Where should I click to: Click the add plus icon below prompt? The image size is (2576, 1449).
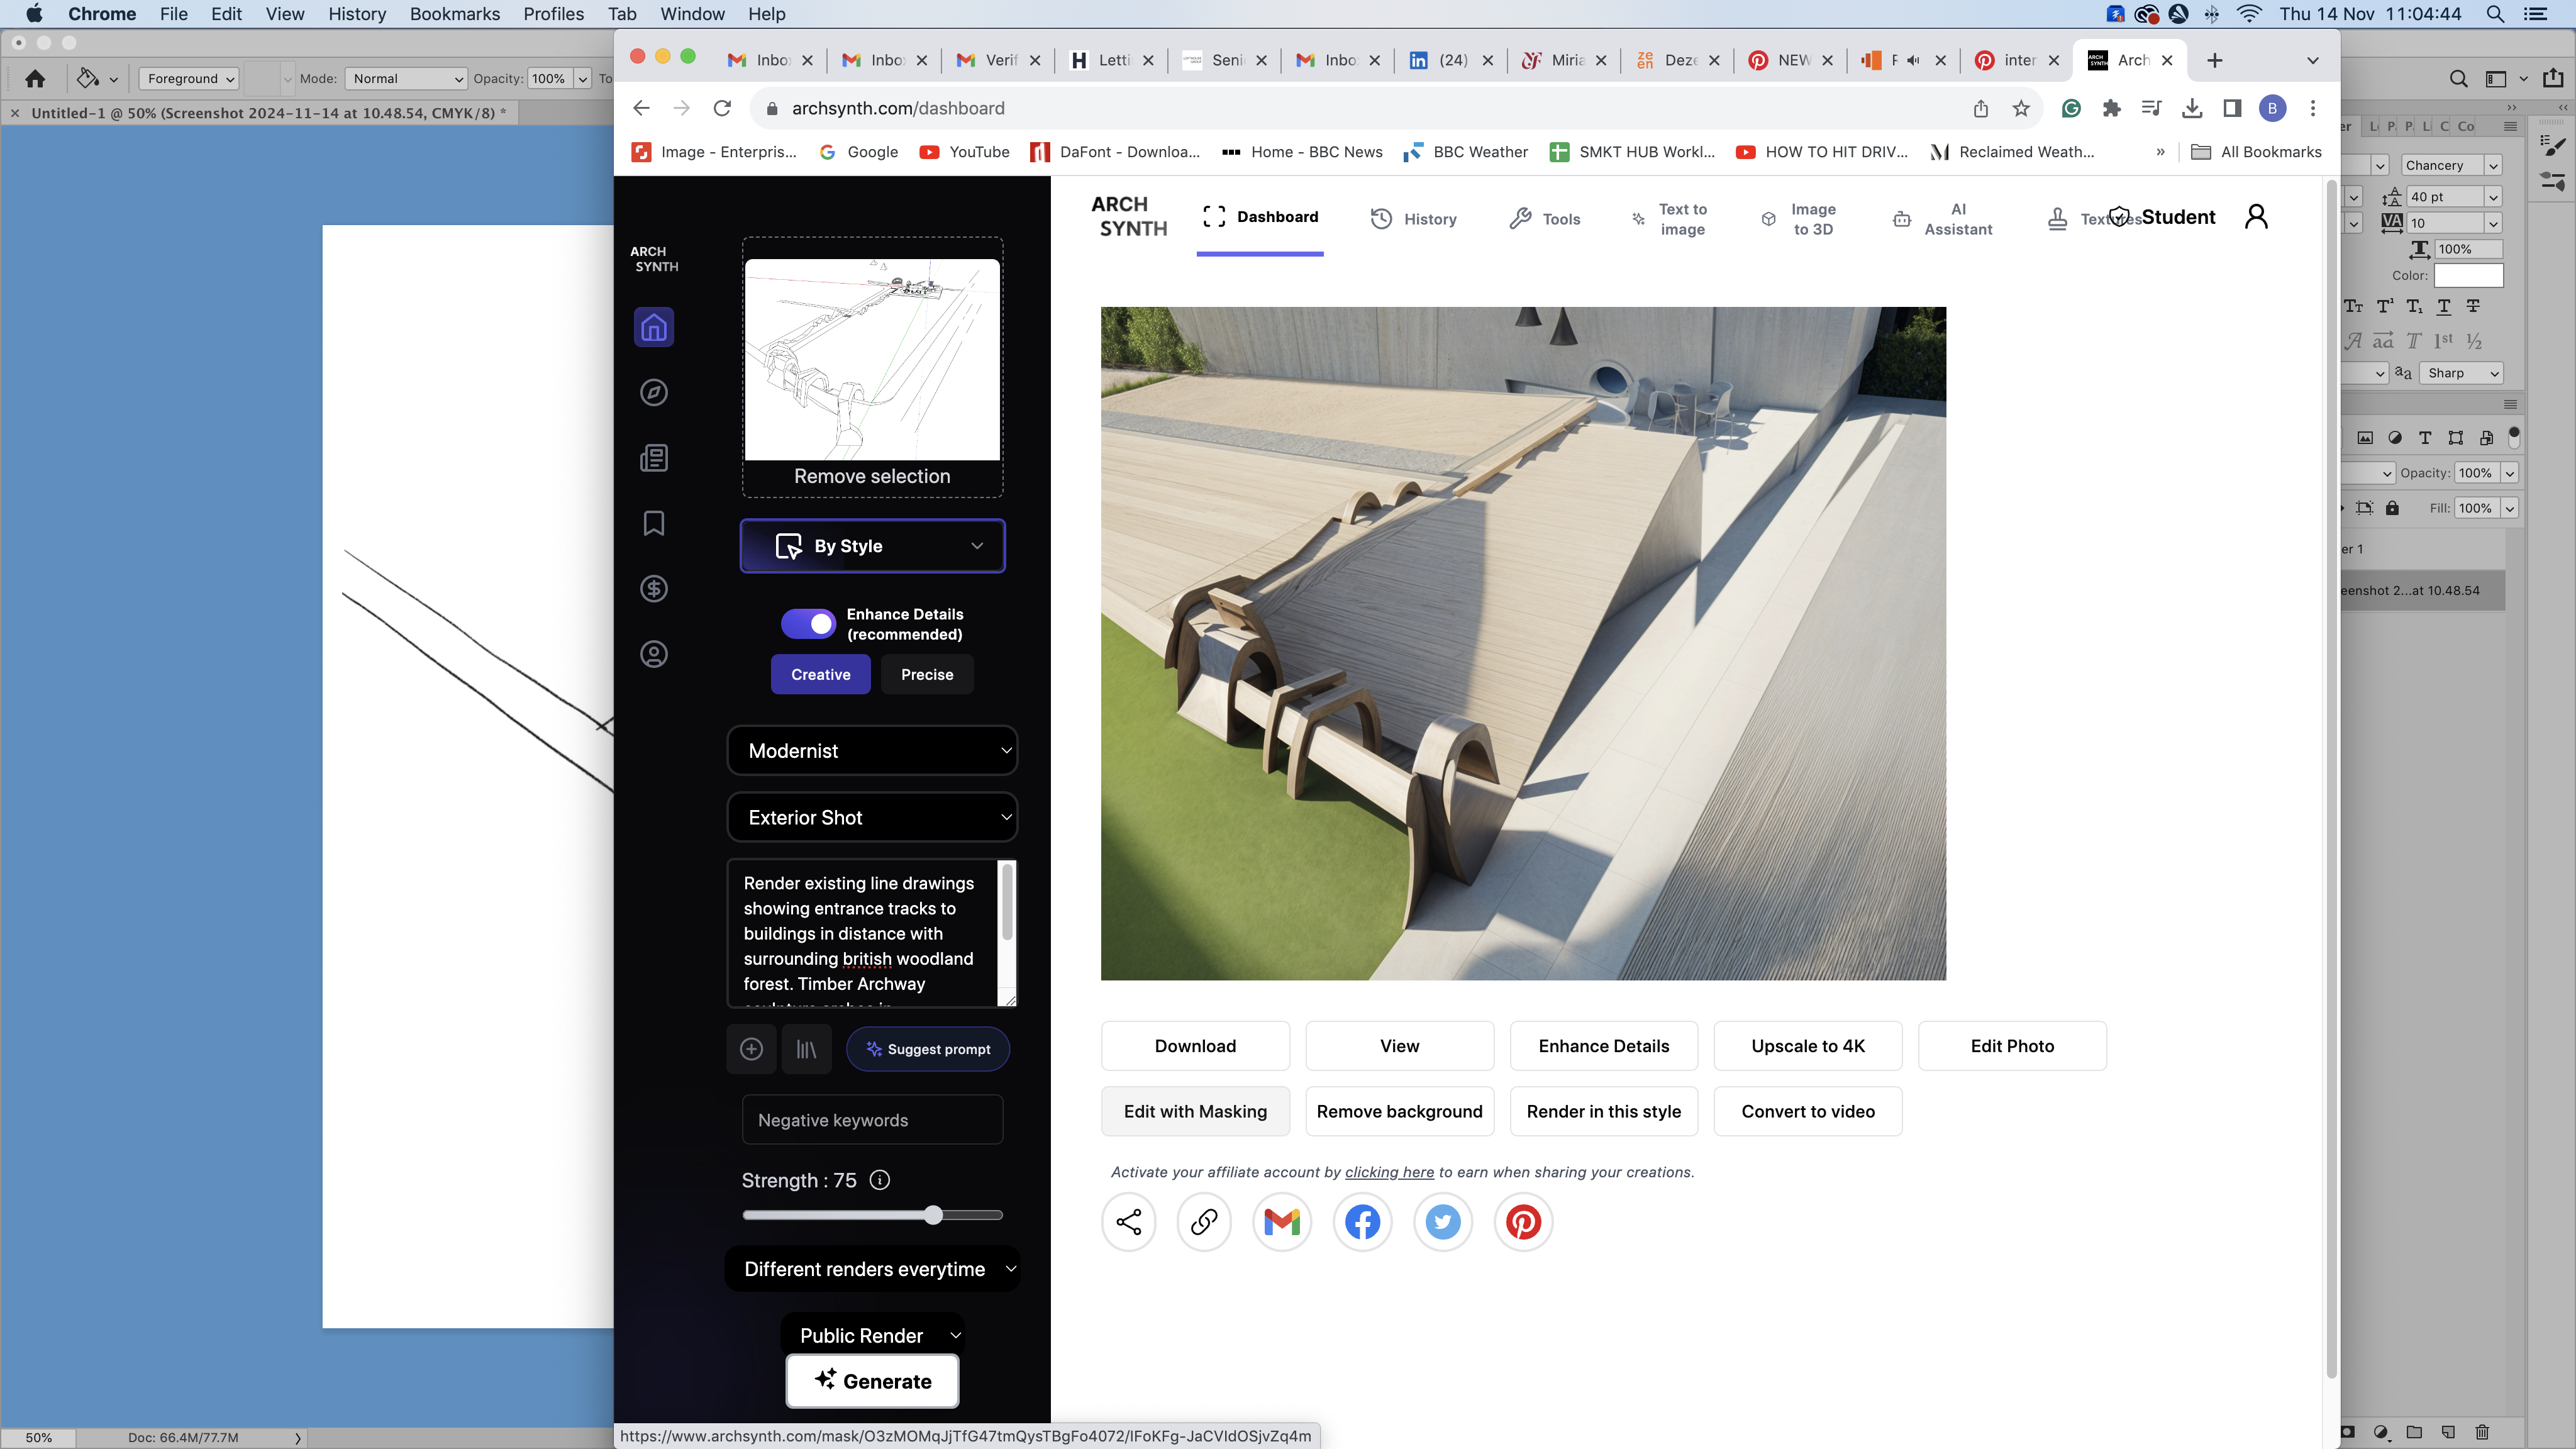pyautogui.click(x=751, y=1049)
